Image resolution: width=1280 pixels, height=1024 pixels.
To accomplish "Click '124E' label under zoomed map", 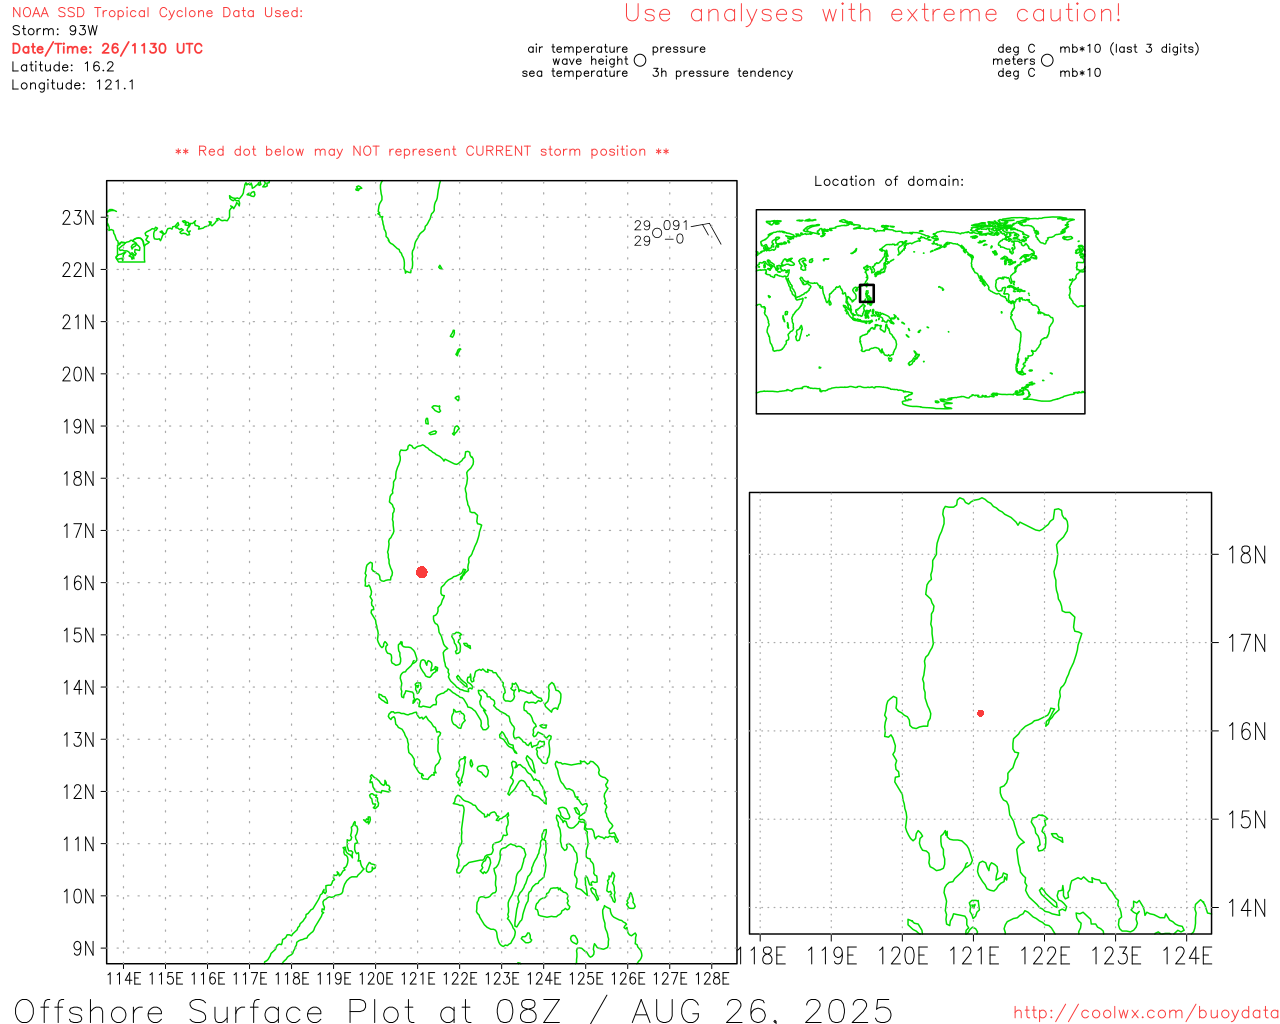I will (1187, 957).
